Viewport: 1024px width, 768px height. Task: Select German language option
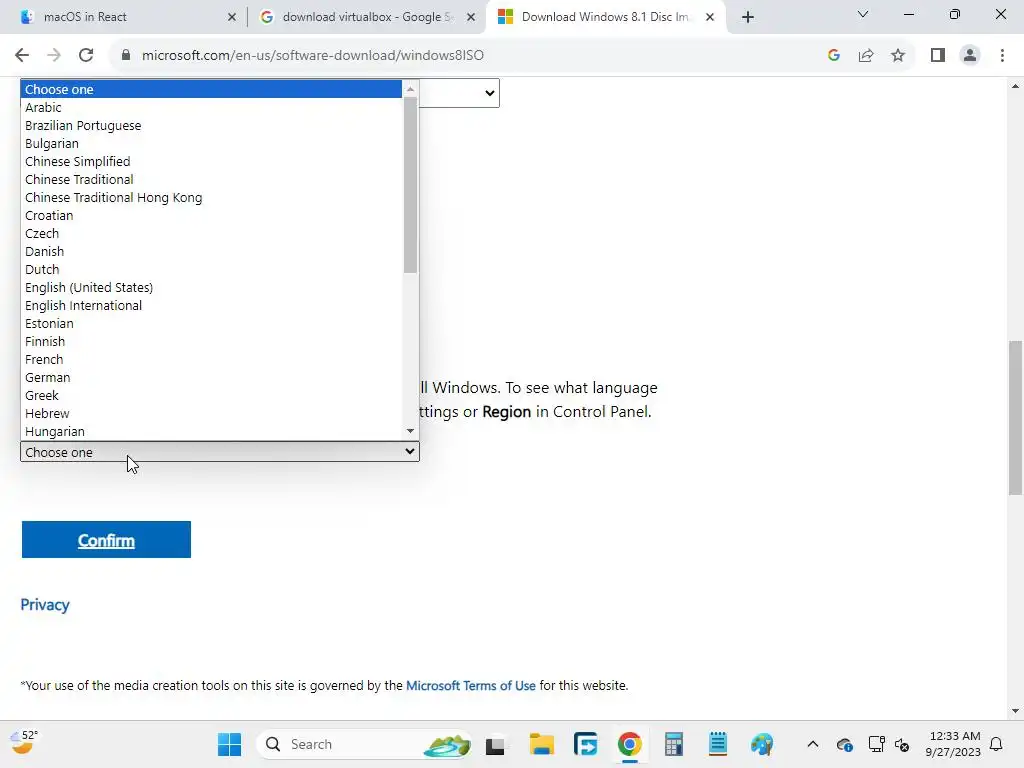point(211,377)
